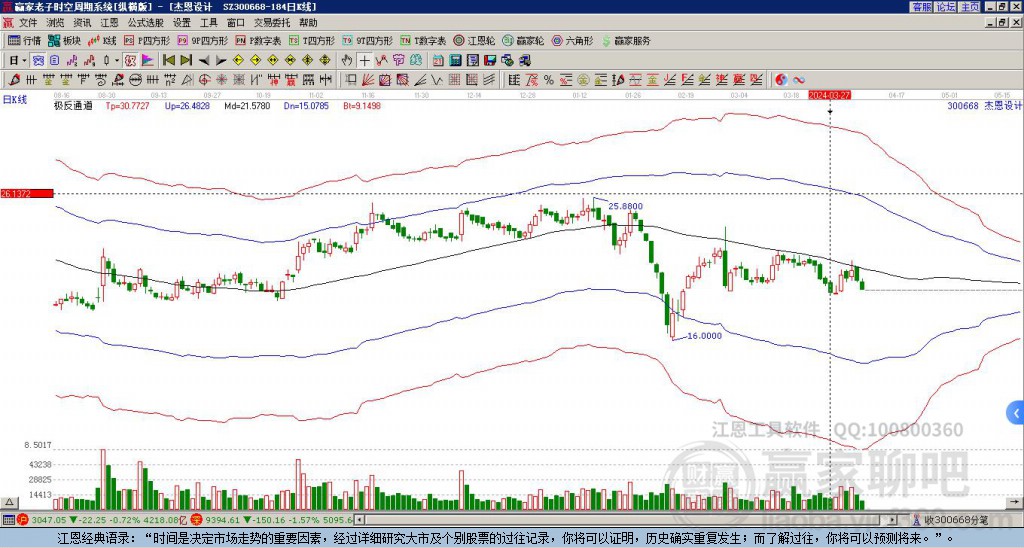Switch to the K线 candlestick chart
The image size is (1024, 548).
coord(102,40)
